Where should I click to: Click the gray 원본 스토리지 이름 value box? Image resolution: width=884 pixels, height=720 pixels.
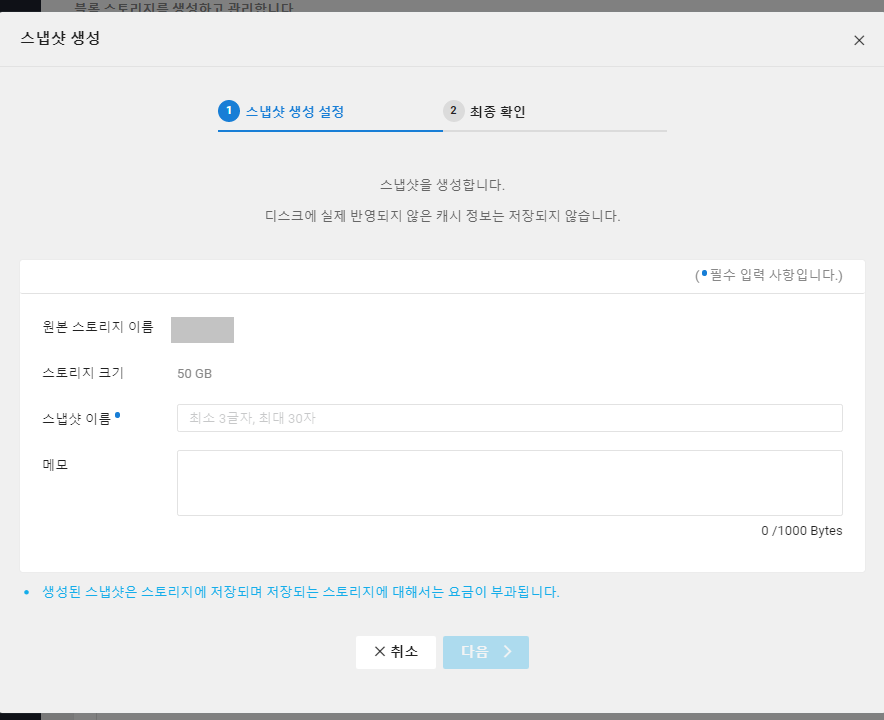click(x=202, y=330)
